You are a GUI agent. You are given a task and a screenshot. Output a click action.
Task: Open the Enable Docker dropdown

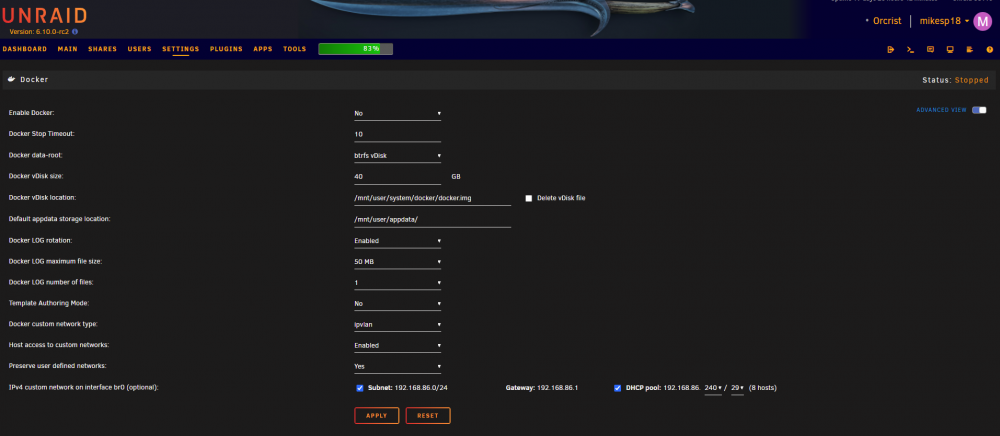(397, 113)
